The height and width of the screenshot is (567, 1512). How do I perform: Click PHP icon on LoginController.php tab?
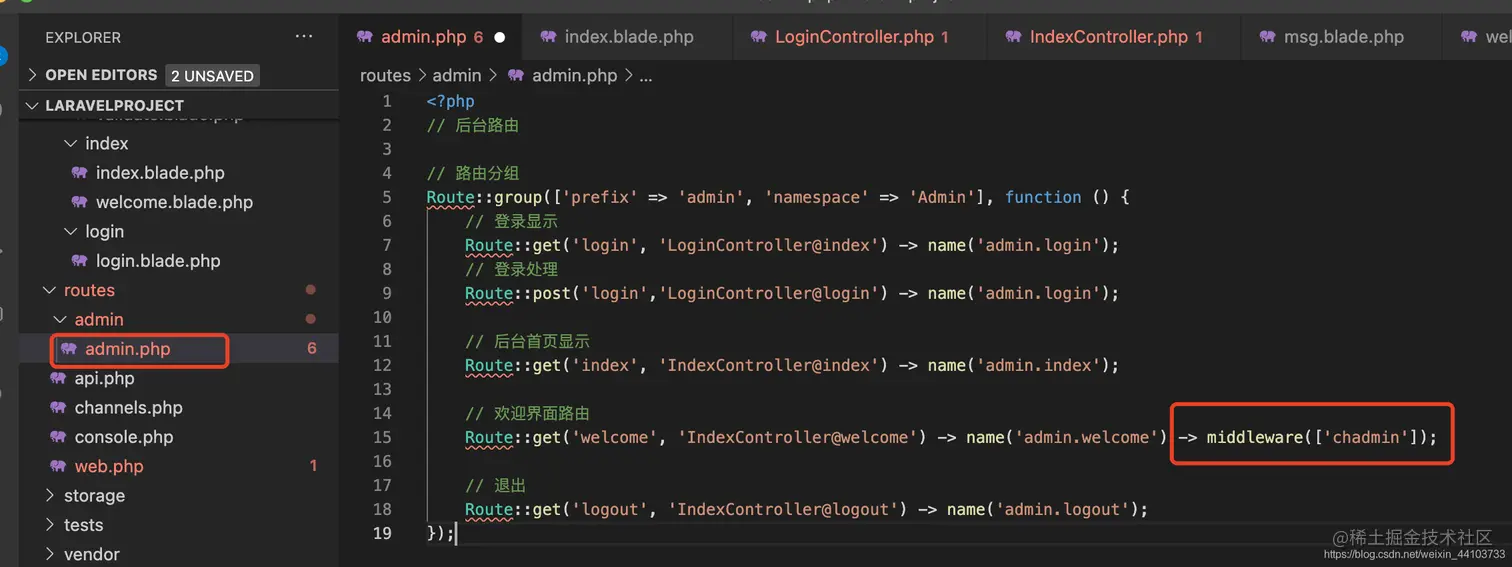pos(759,37)
